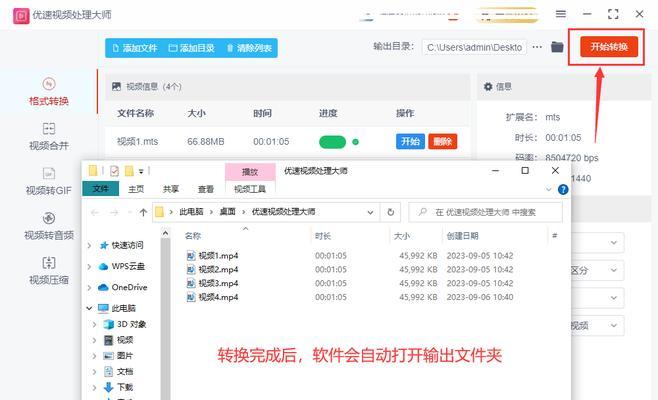Expand the Explorer ribbon chevron
The height and width of the screenshot is (400, 658).
(548, 190)
